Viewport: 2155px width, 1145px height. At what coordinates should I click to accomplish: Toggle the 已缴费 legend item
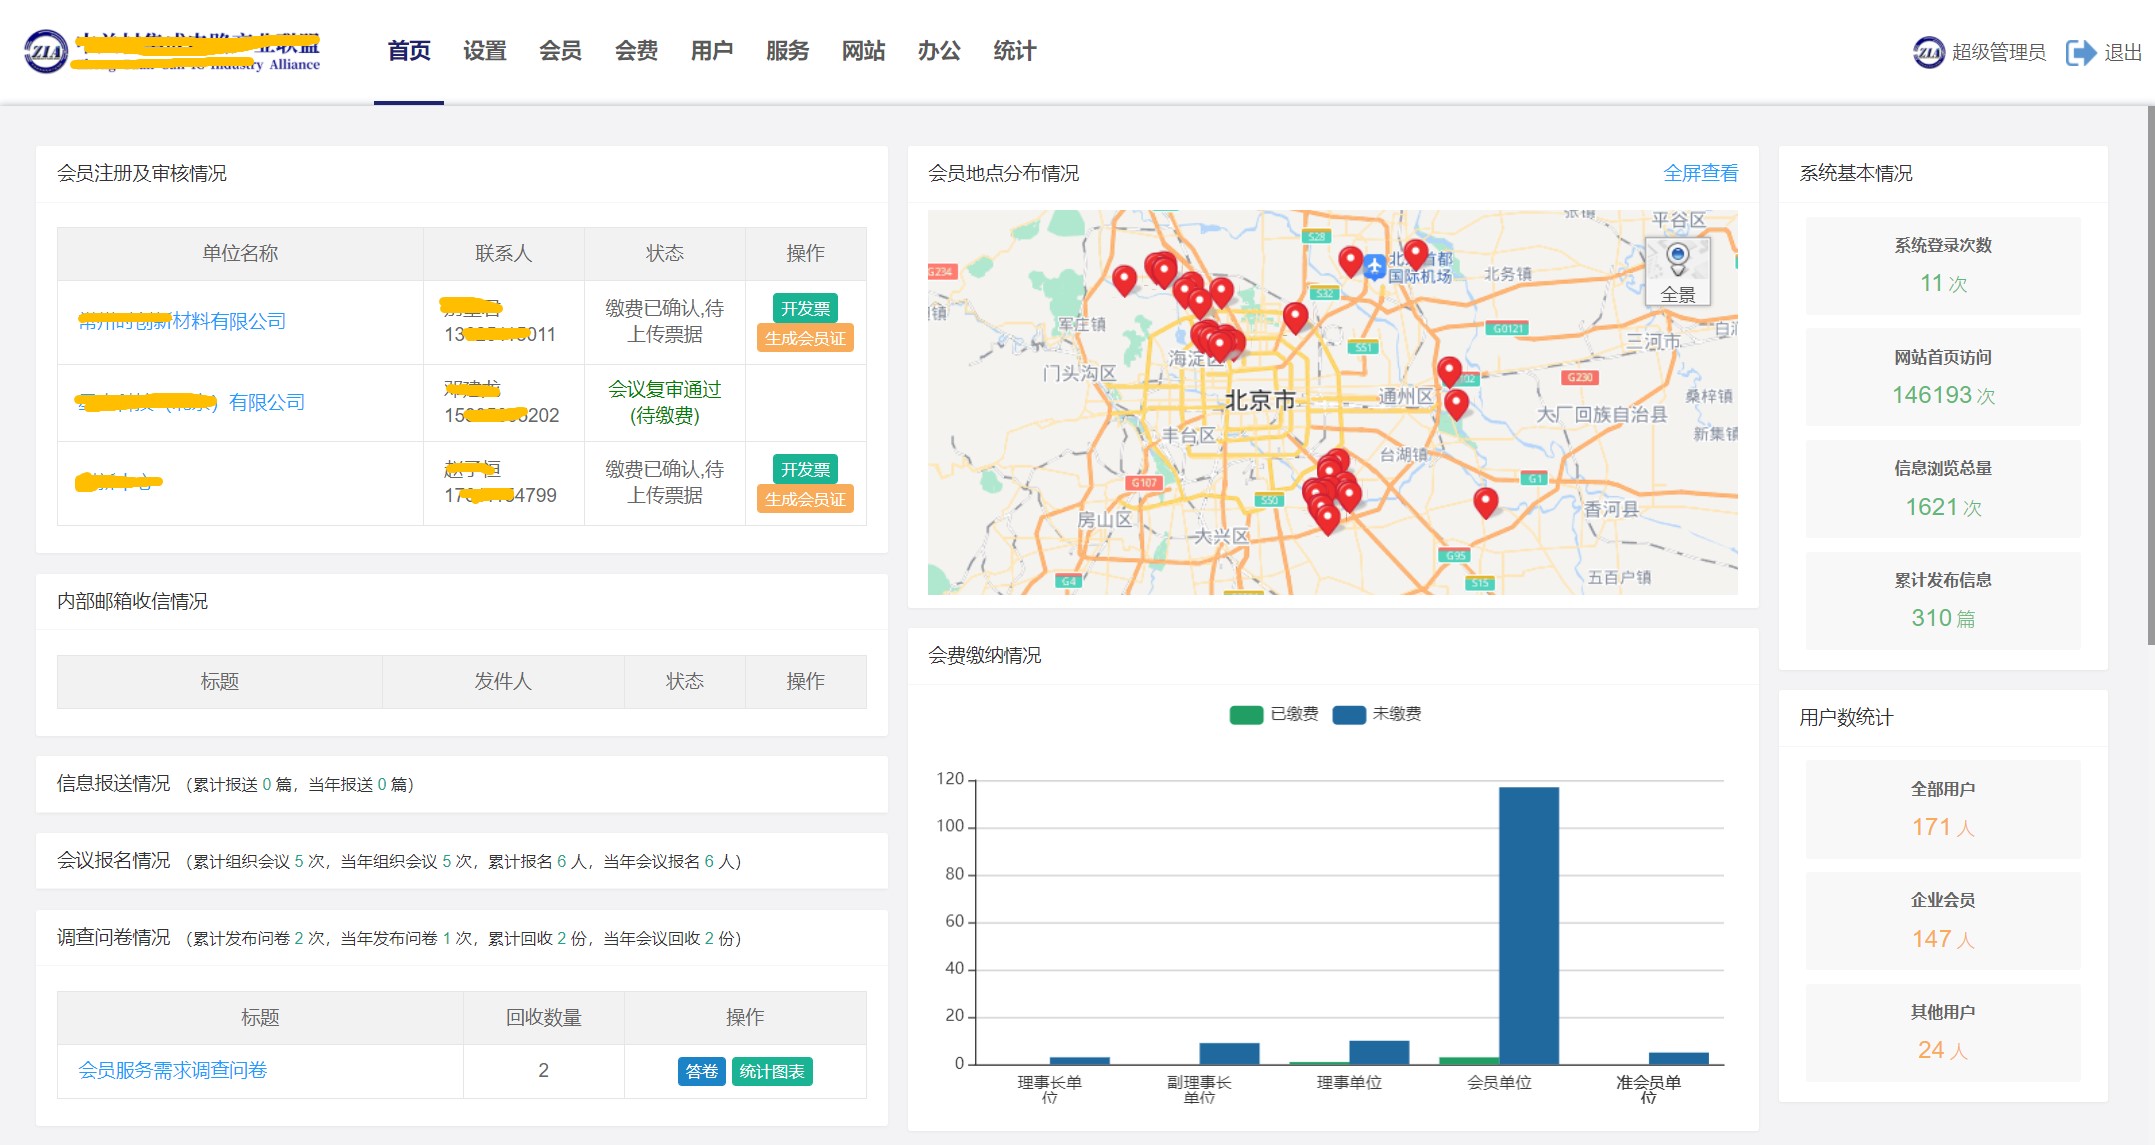(x=1274, y=714)
